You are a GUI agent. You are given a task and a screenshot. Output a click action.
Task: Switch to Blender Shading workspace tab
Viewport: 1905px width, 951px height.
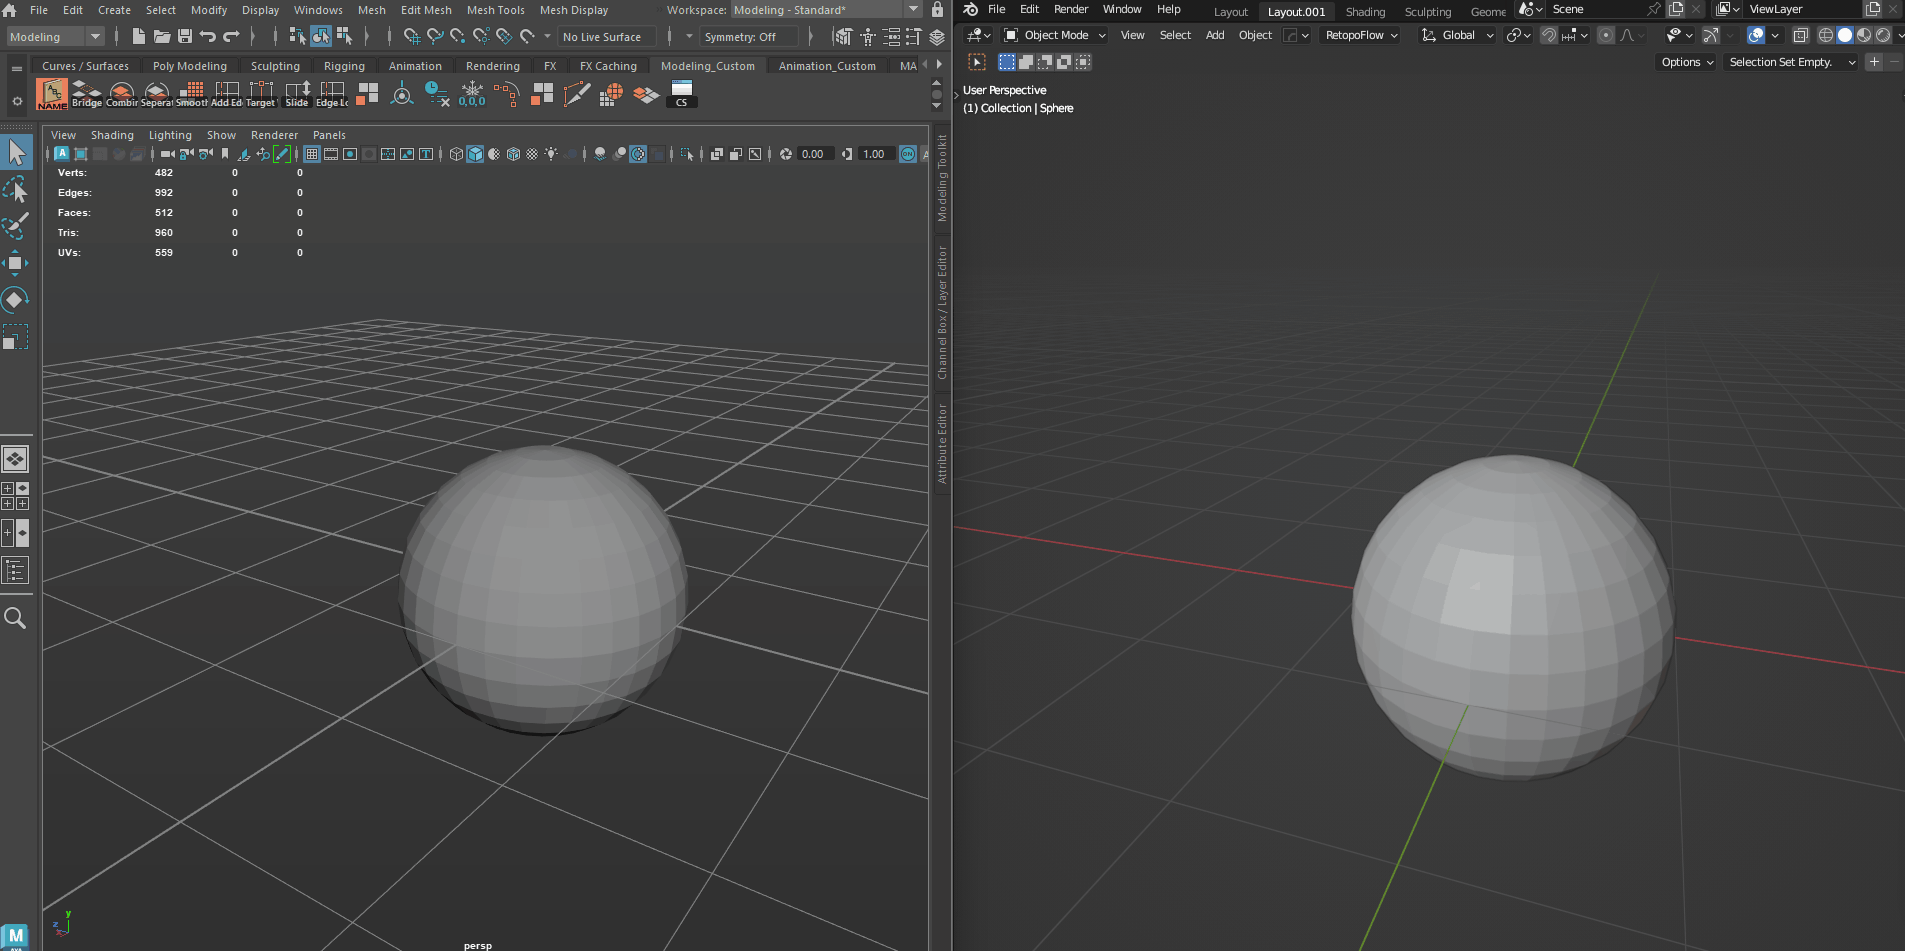click(1365, 12)
